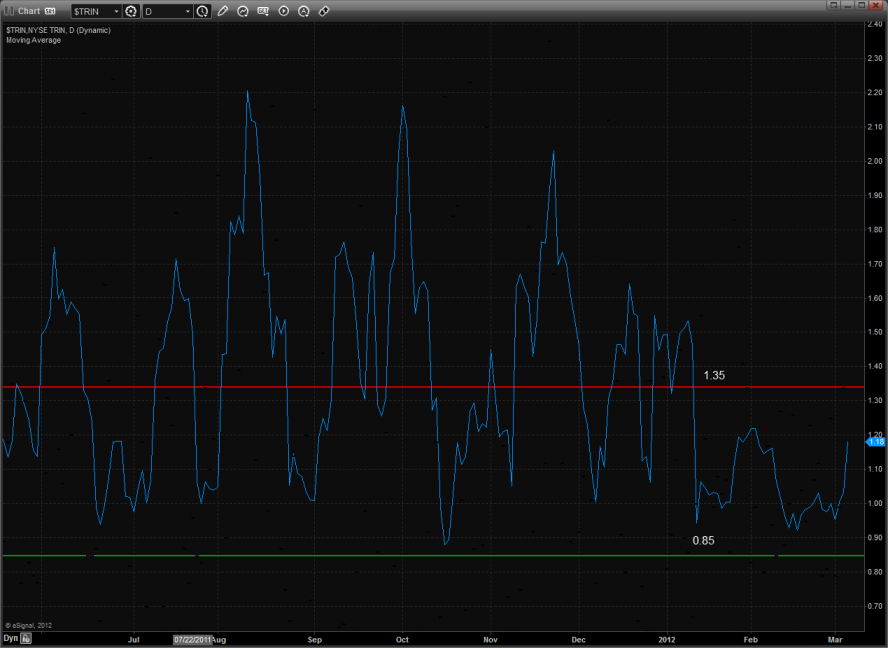The width and height of the screenshot is (888, 648).
Task: Click the circled A icon
Action: pyautogui.click(x=303, y=11)
